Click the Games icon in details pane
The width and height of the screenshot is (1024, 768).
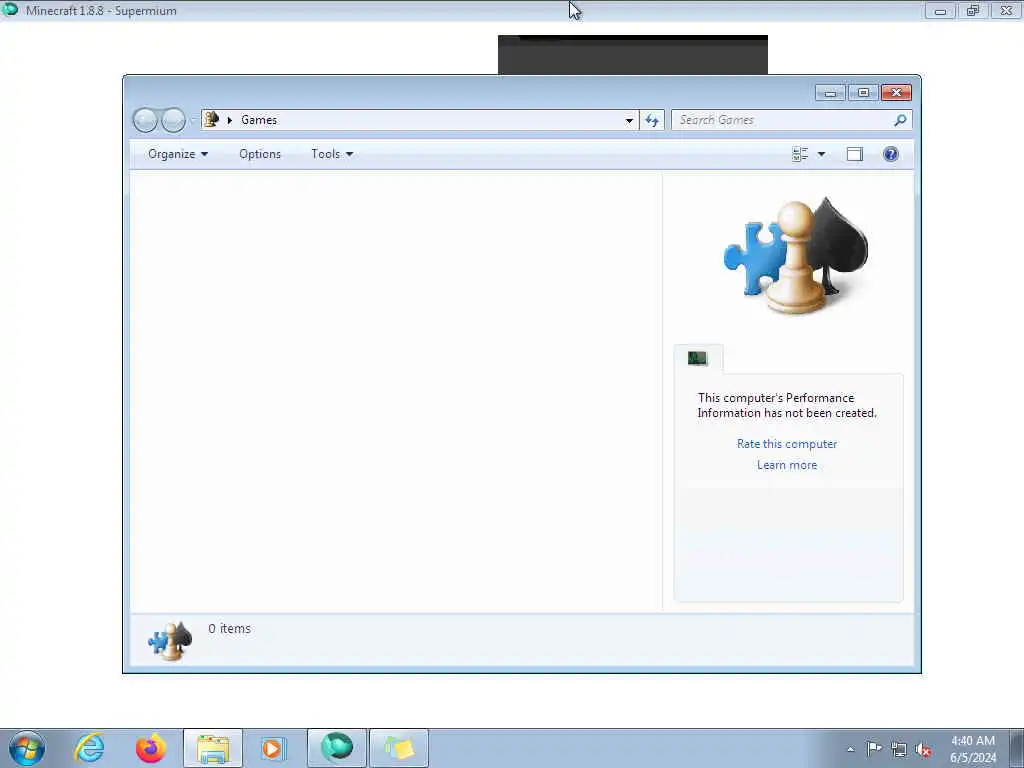(x=170, y=641)
